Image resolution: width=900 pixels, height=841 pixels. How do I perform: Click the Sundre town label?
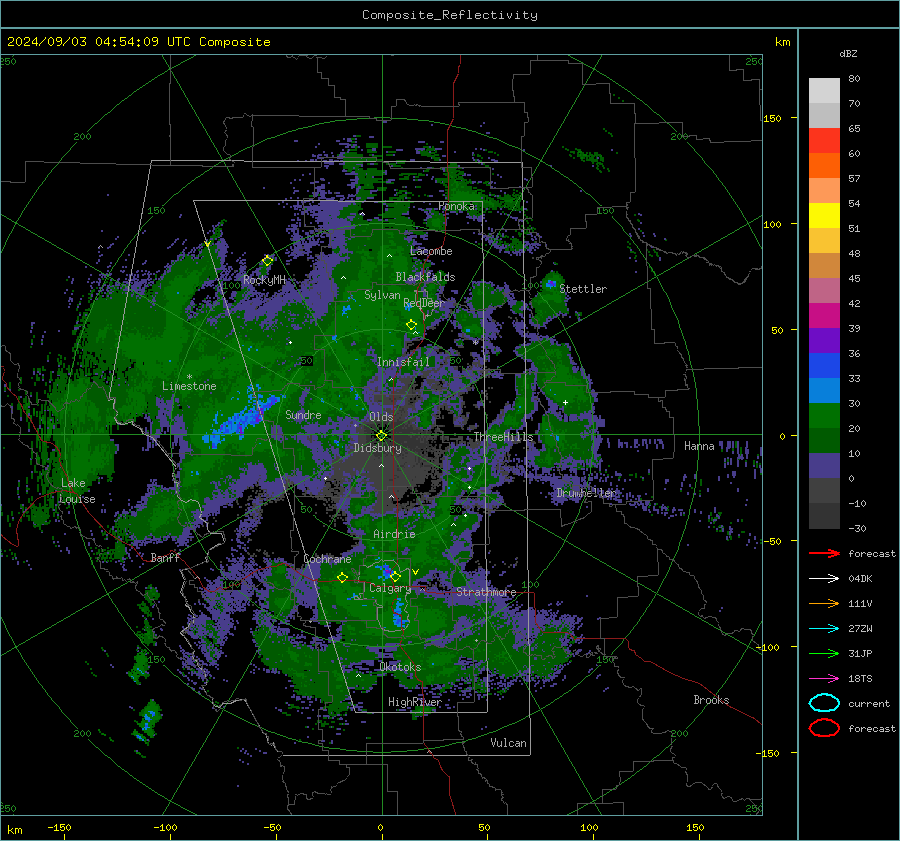pos(303,415)
